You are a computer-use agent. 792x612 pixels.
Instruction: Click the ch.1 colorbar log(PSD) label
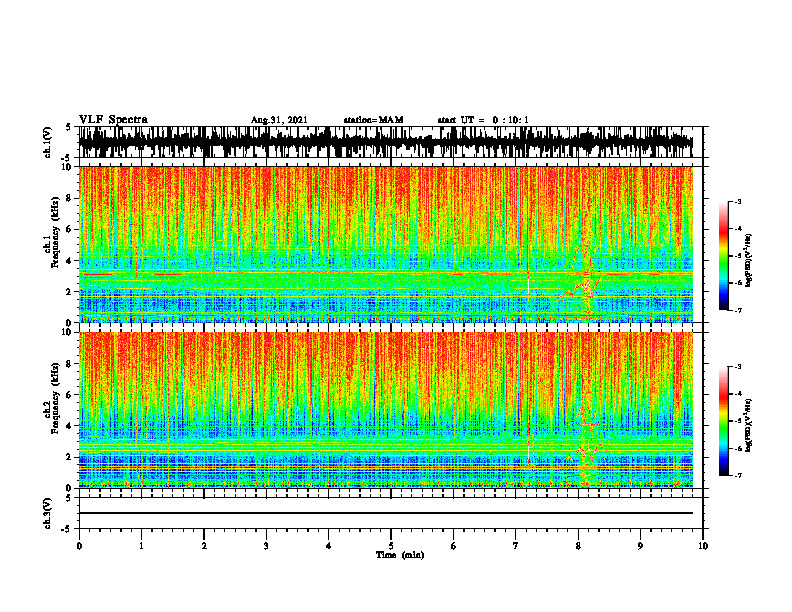[x=749, y=260]
